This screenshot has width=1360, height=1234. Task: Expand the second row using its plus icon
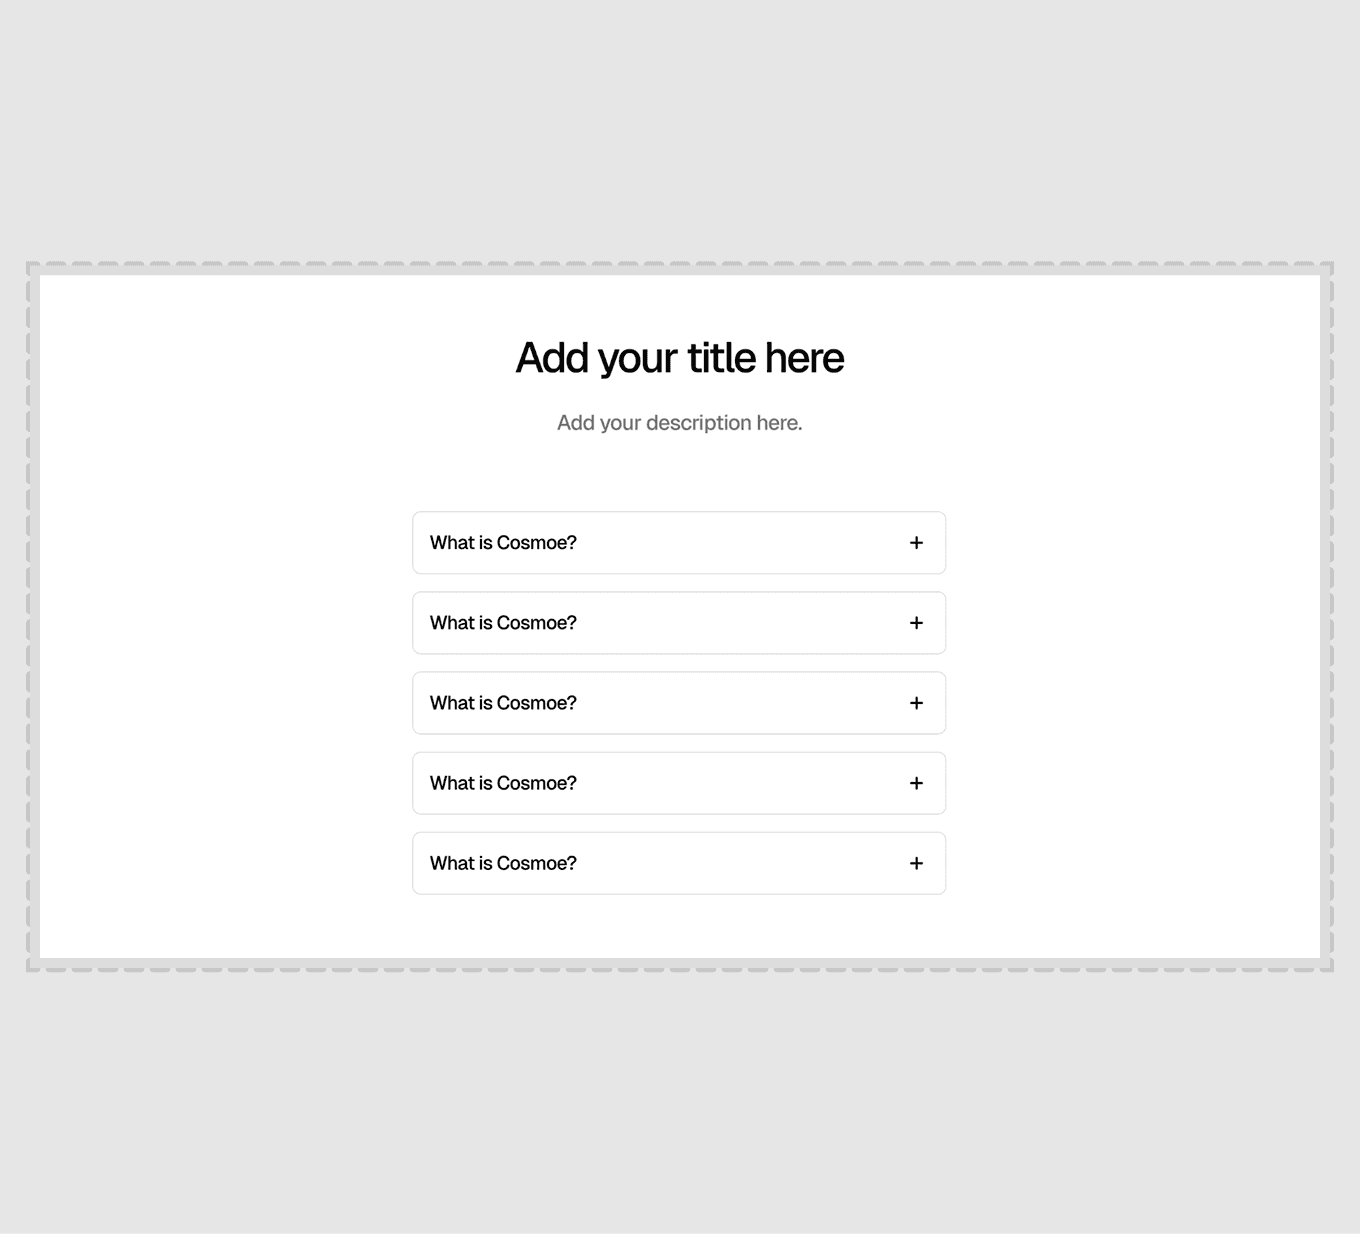click(916, 623)
